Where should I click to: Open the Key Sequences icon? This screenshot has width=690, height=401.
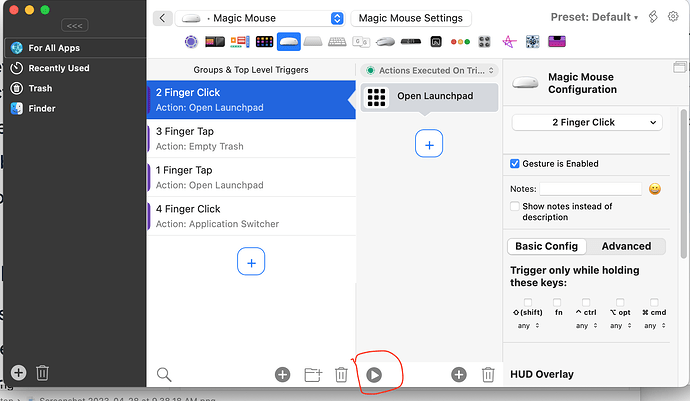[361, 42]
